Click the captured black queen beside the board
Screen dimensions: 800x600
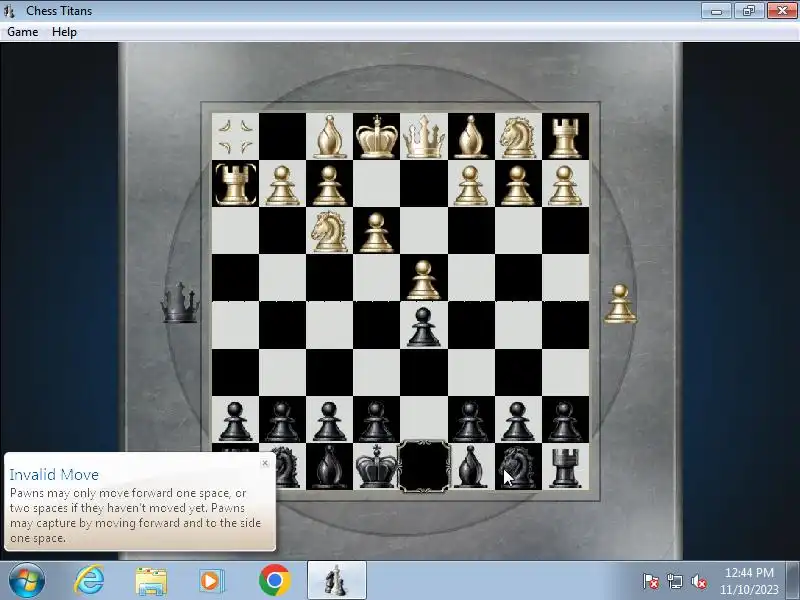click(180, 303)
